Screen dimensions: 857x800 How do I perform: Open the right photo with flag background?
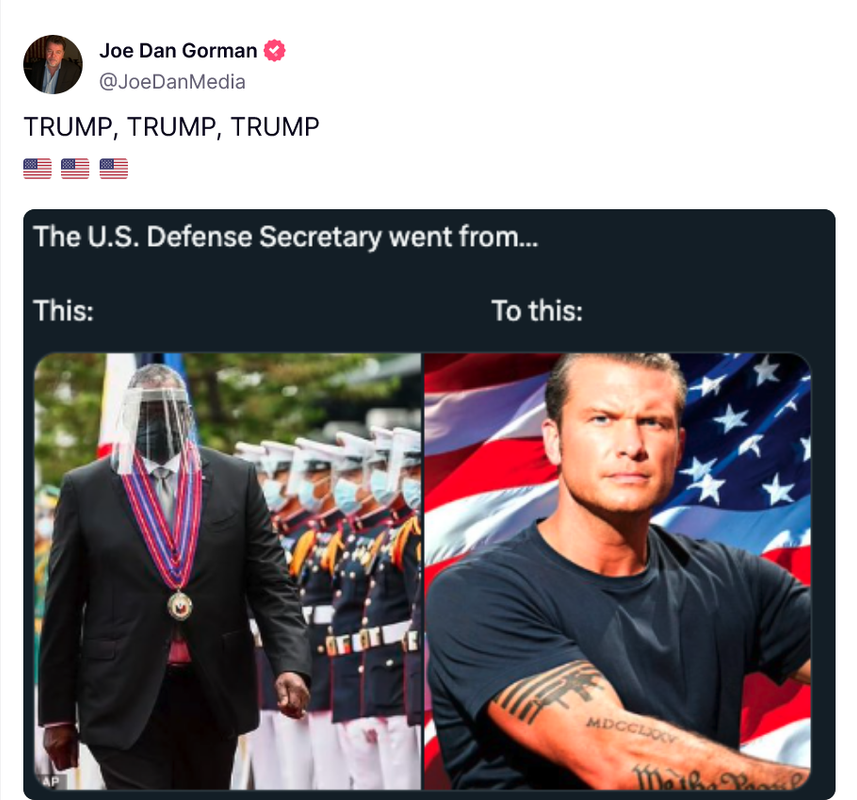[618, 571]
